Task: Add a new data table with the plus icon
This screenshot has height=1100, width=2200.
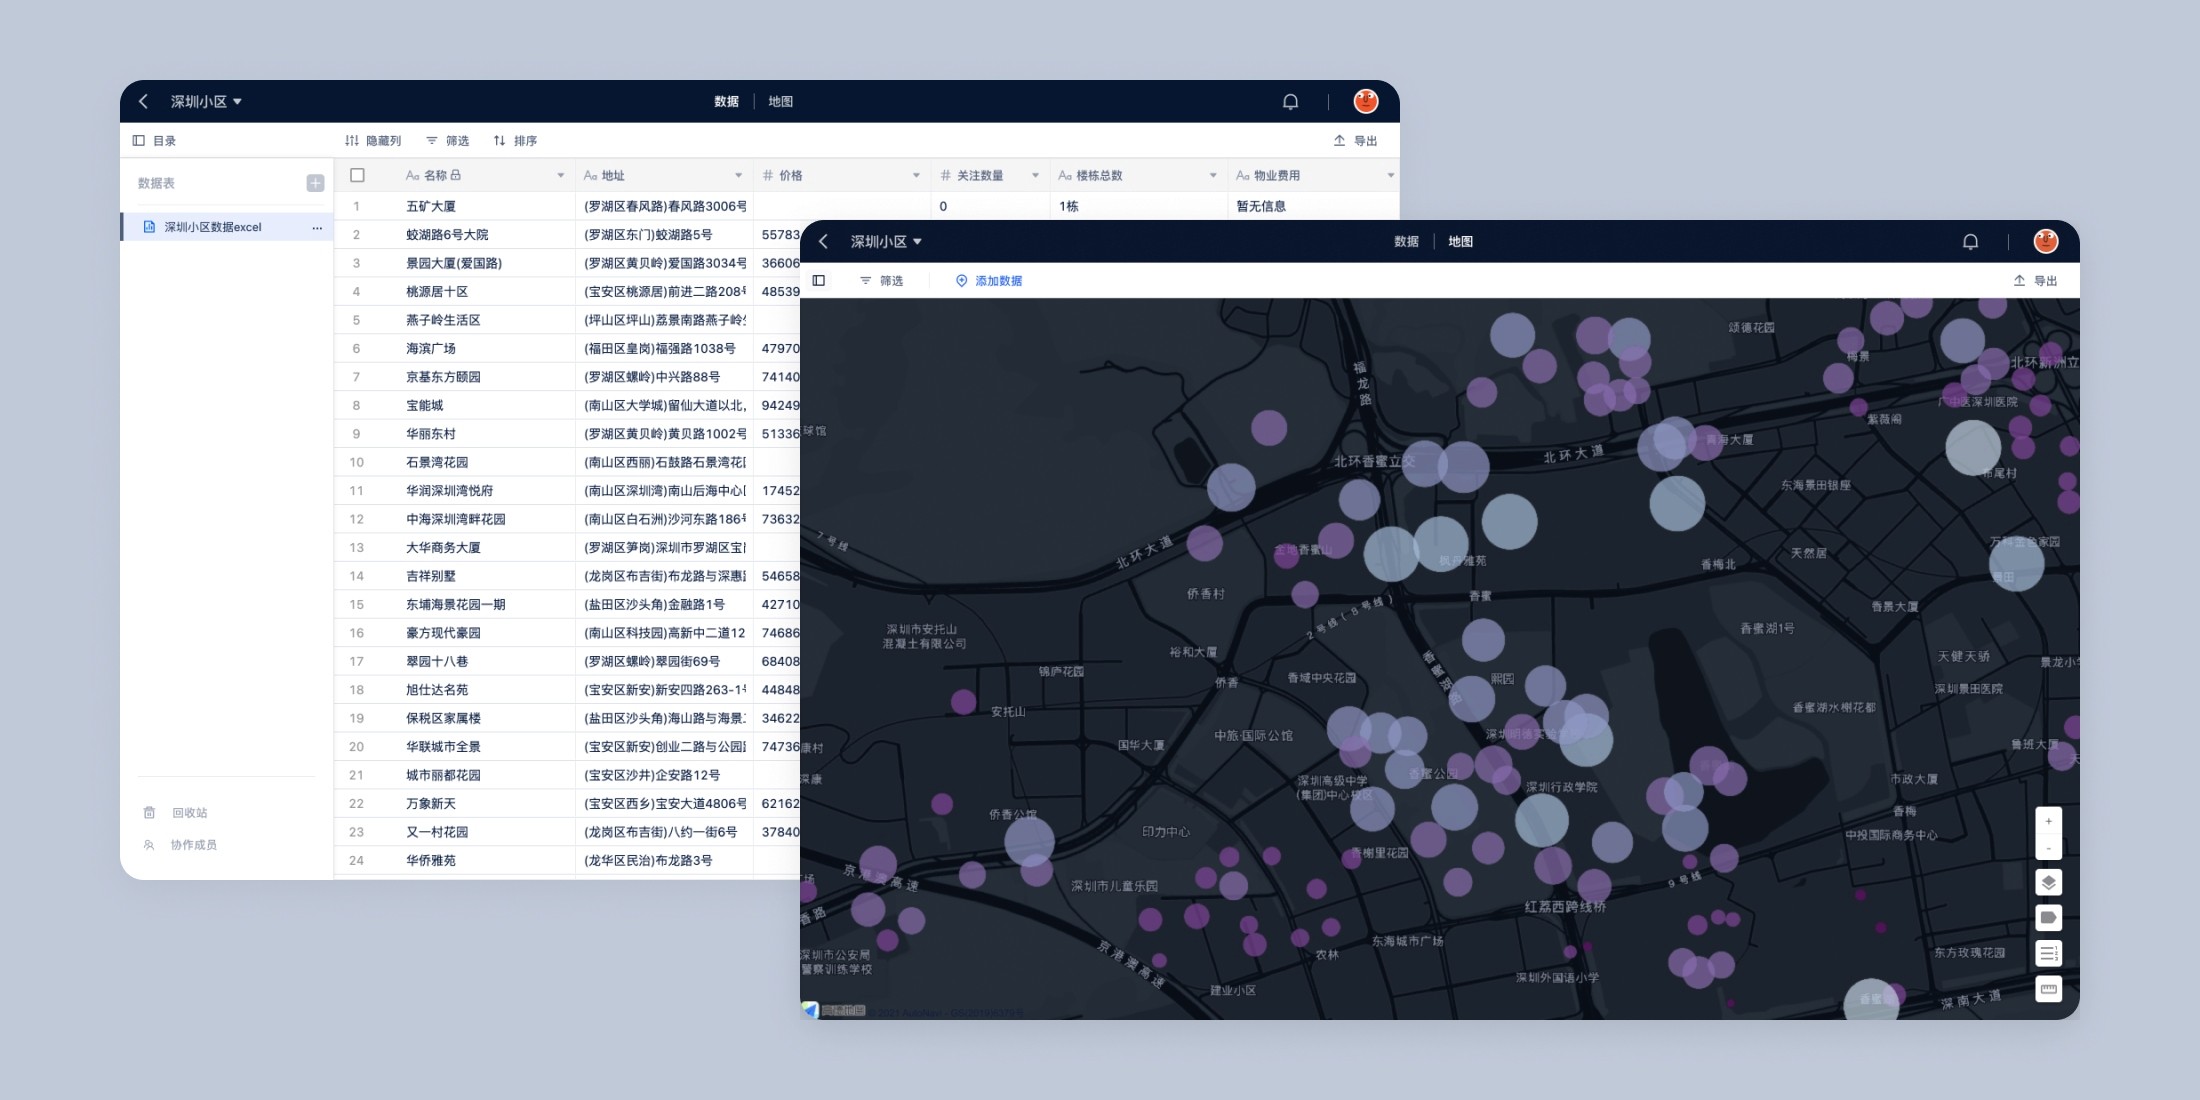Action: 315,183
